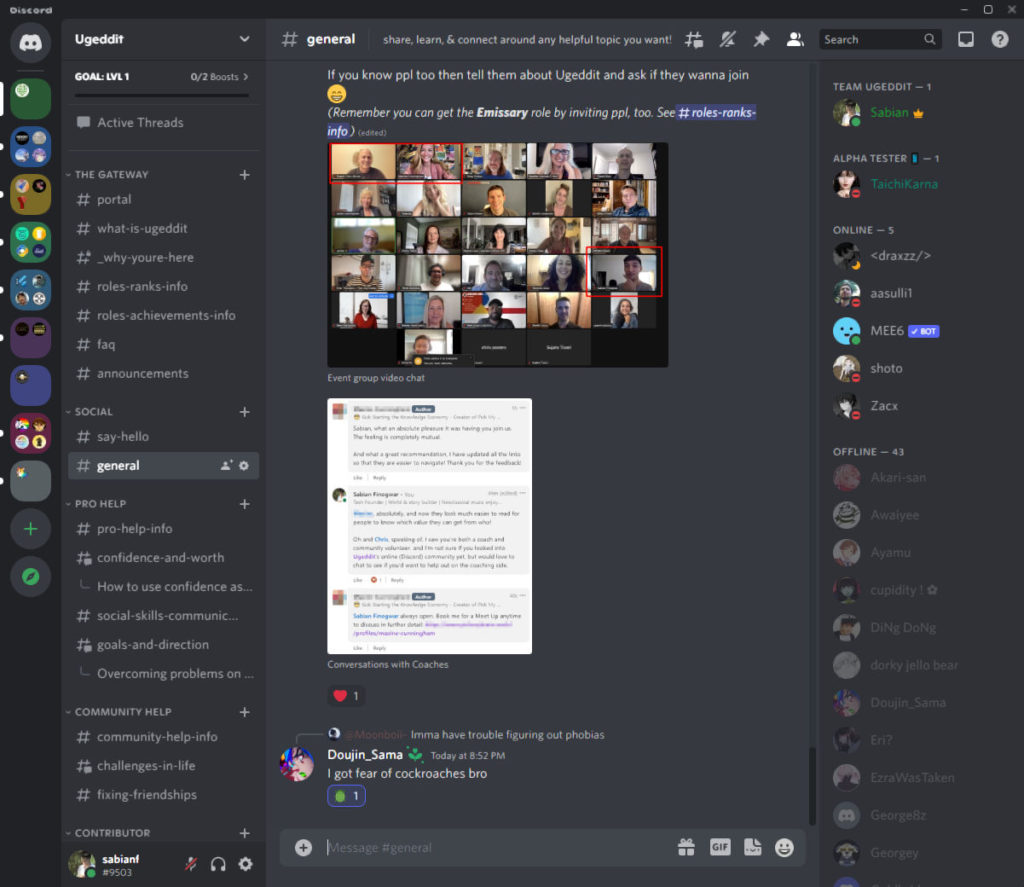Image resolution: width=1024 pixels, height=887 pixels.
Task: Click the chat message scrollbar
Action: (x=812, y=786)
